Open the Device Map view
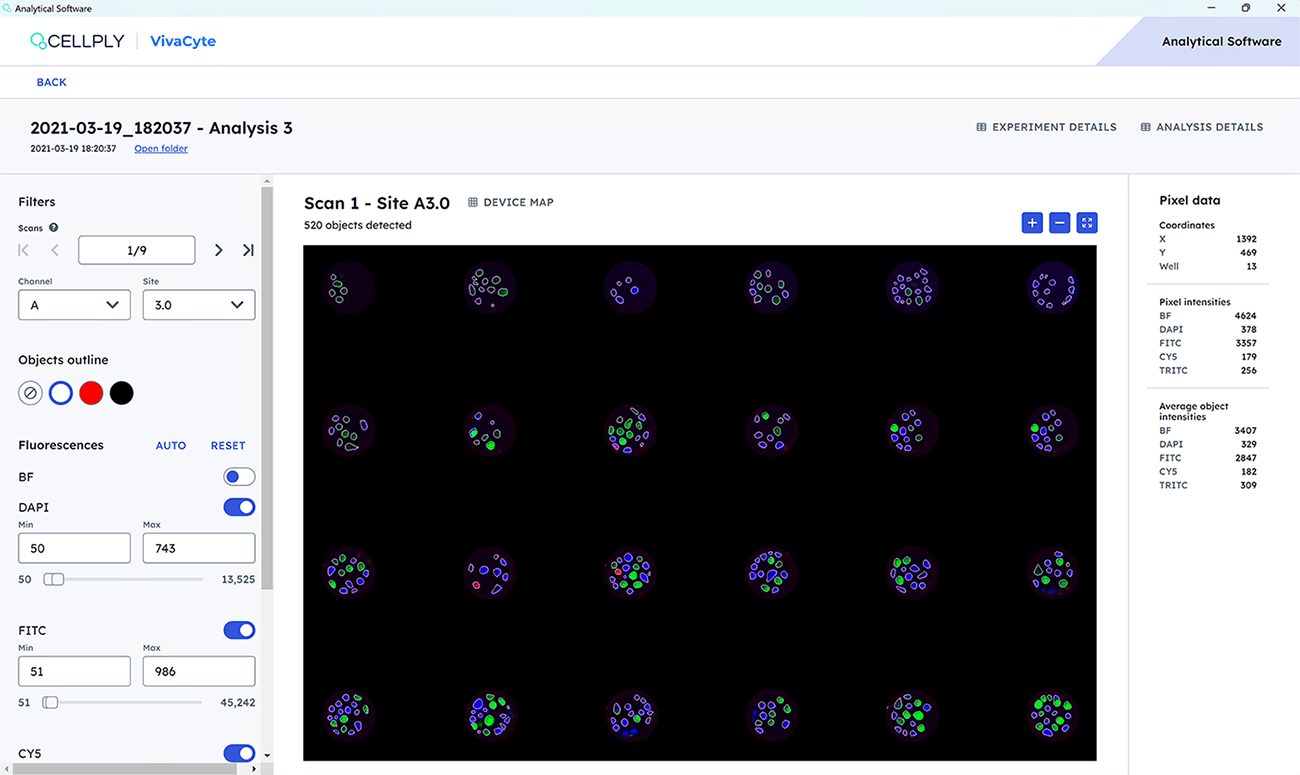 [x=510, y=201]
